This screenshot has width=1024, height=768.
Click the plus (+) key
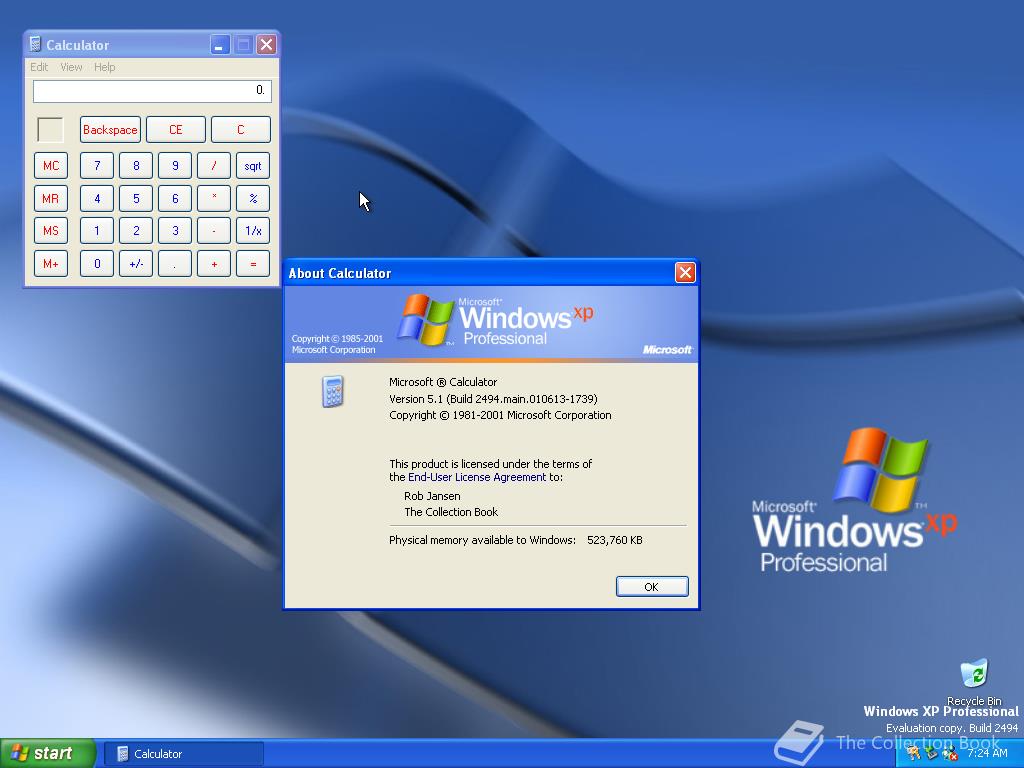(x=214, y=264)
